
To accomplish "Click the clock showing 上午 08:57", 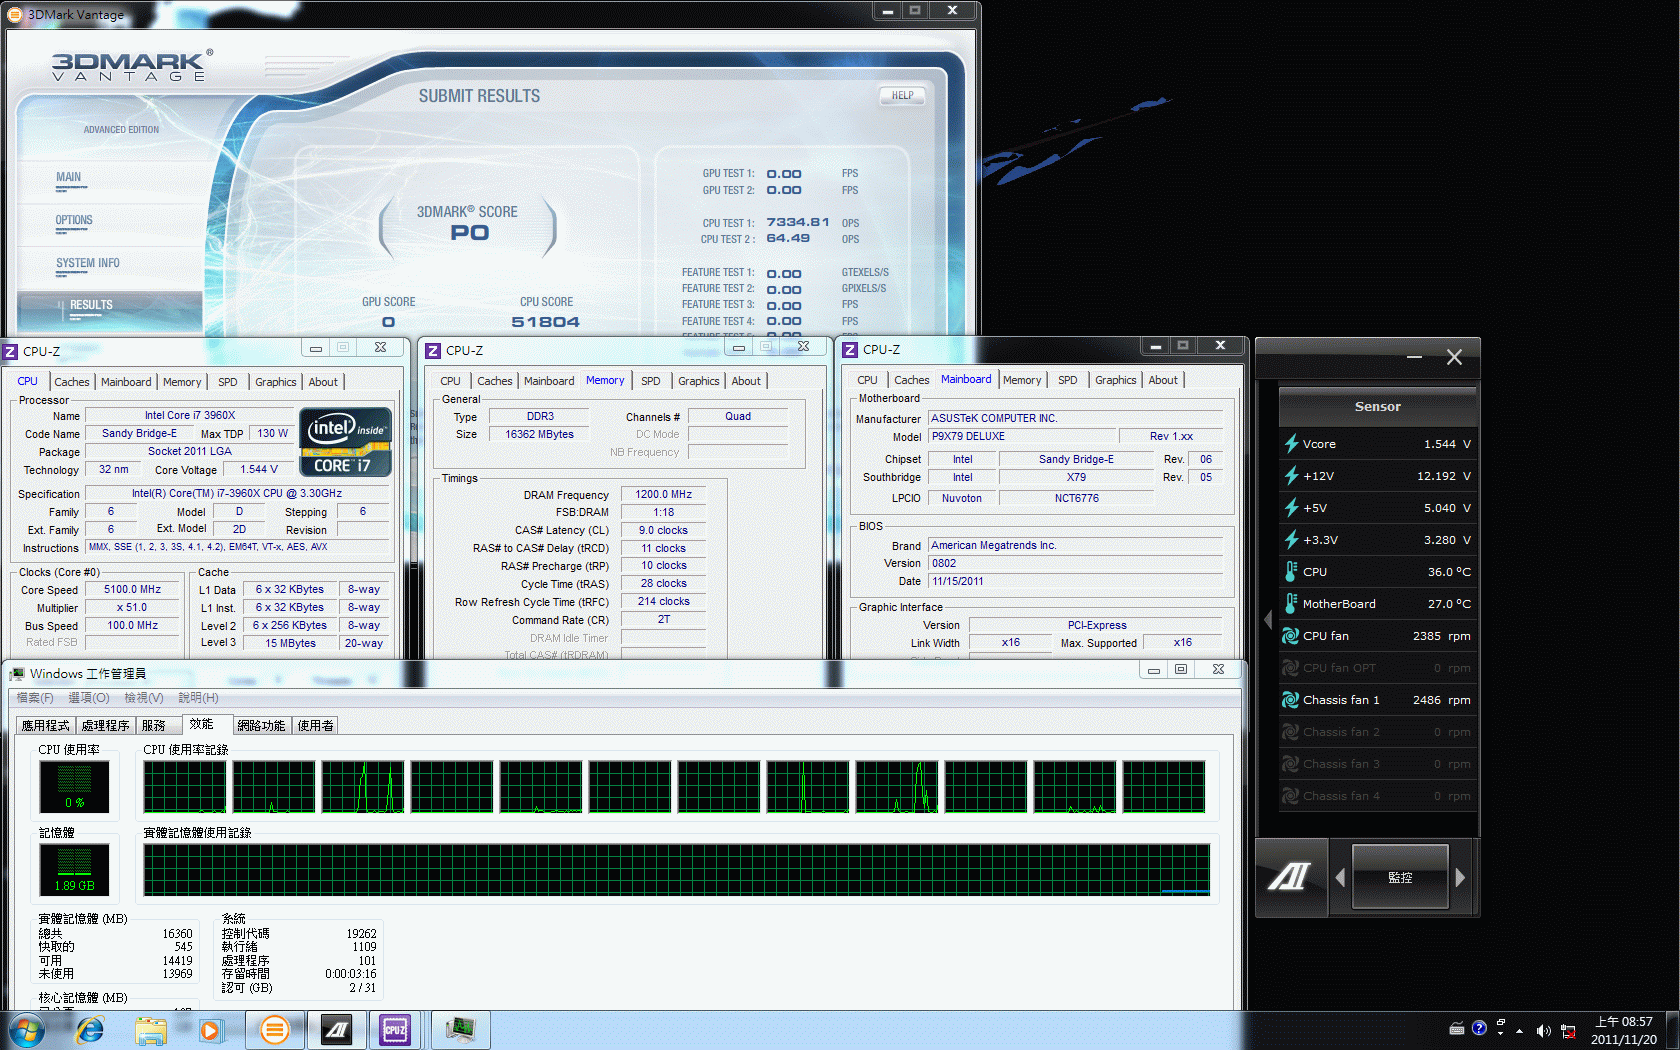I will click(x=1624, y=1022).
